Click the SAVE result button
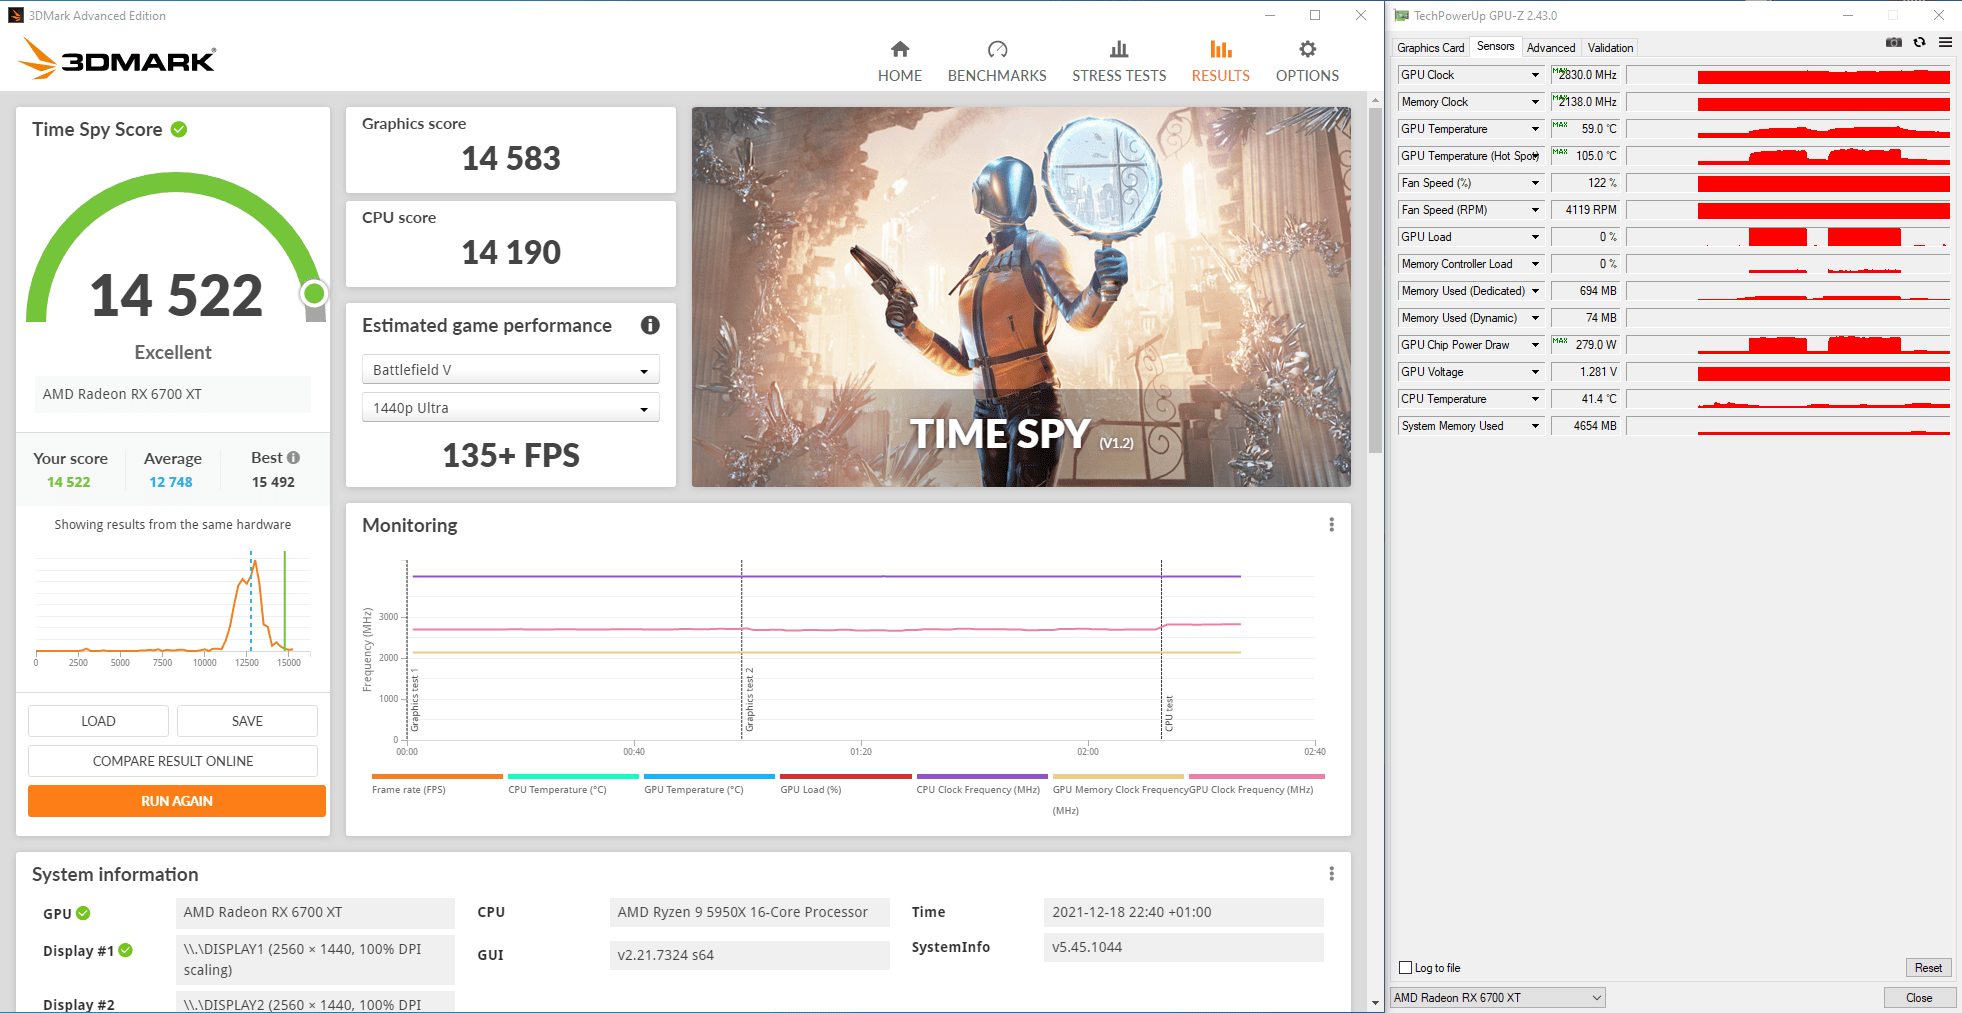 point(247,721)
